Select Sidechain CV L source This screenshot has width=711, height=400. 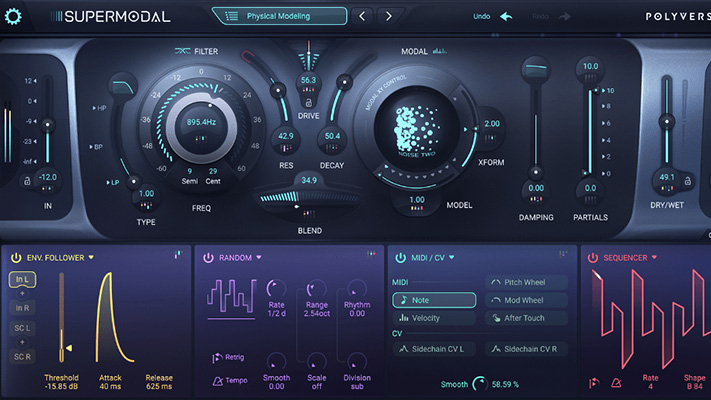(434, 349)
